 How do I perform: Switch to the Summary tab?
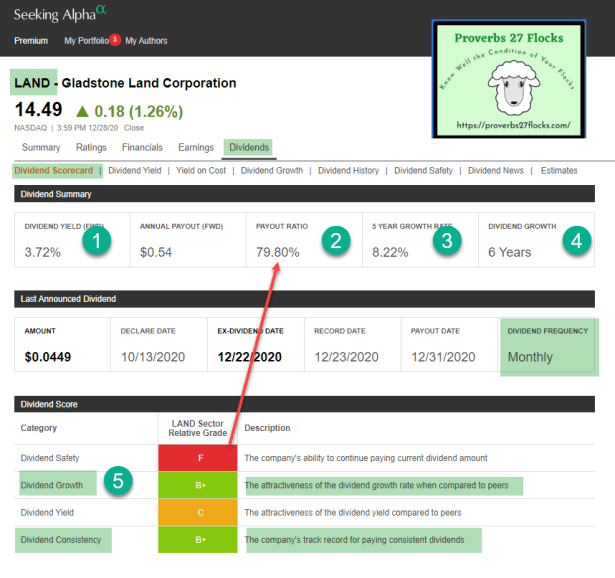click(41, 148)
